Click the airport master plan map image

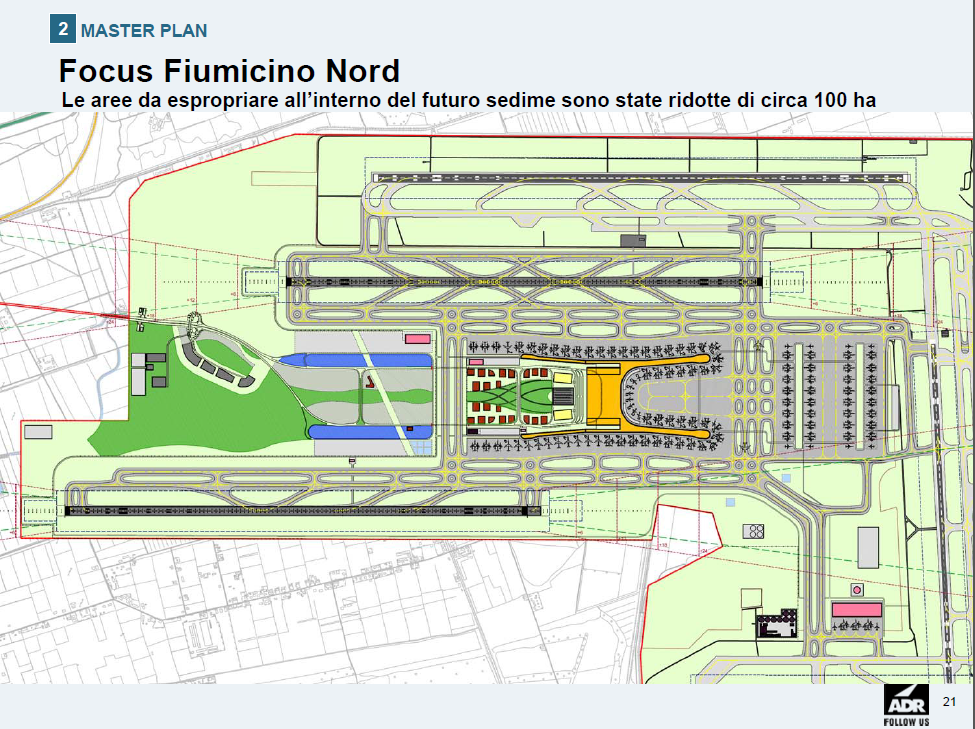[x=488, y=398]
